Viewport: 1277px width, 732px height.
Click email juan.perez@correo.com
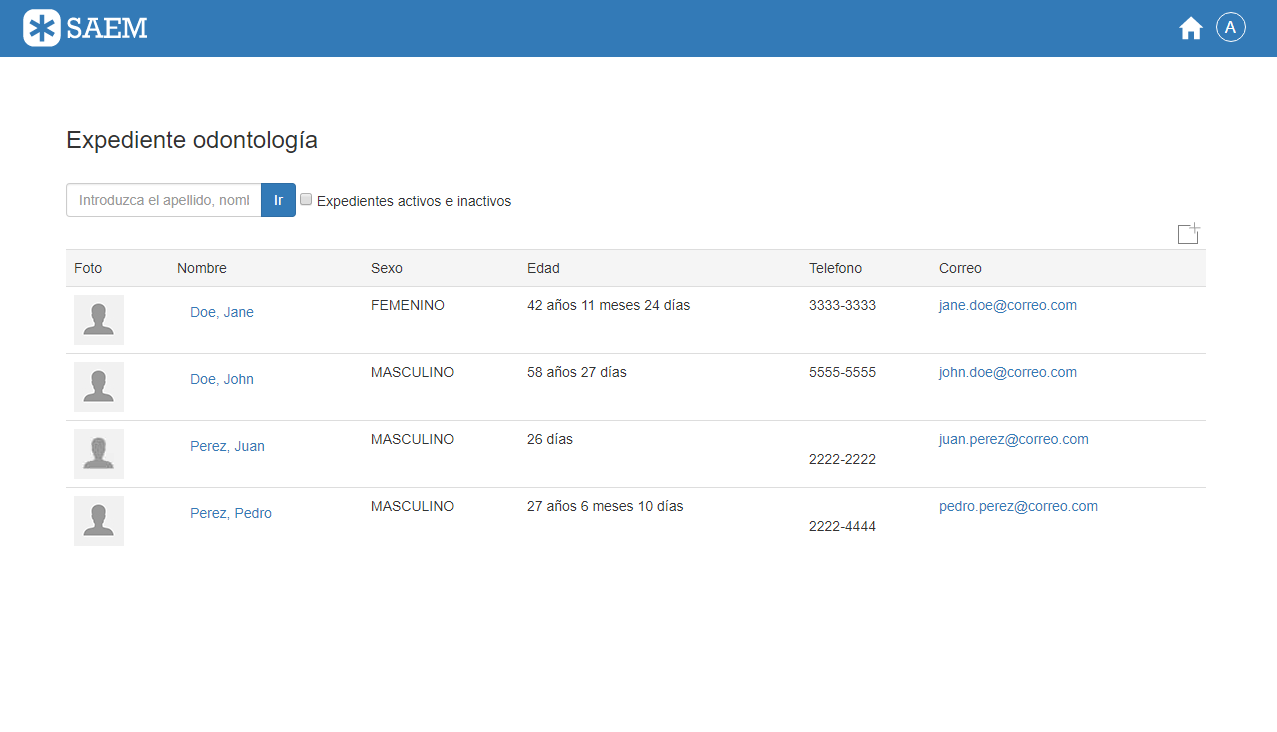click(x=1014, y=439)
